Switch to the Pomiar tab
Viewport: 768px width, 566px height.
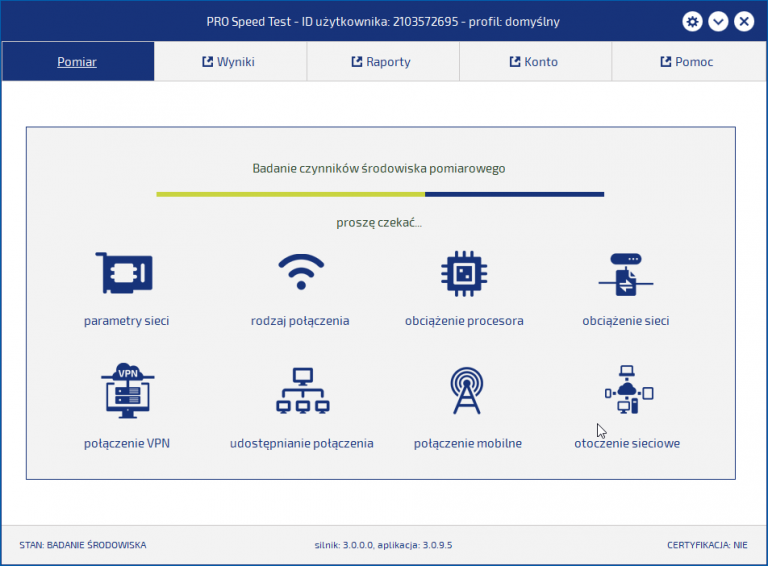coord(77,62)
